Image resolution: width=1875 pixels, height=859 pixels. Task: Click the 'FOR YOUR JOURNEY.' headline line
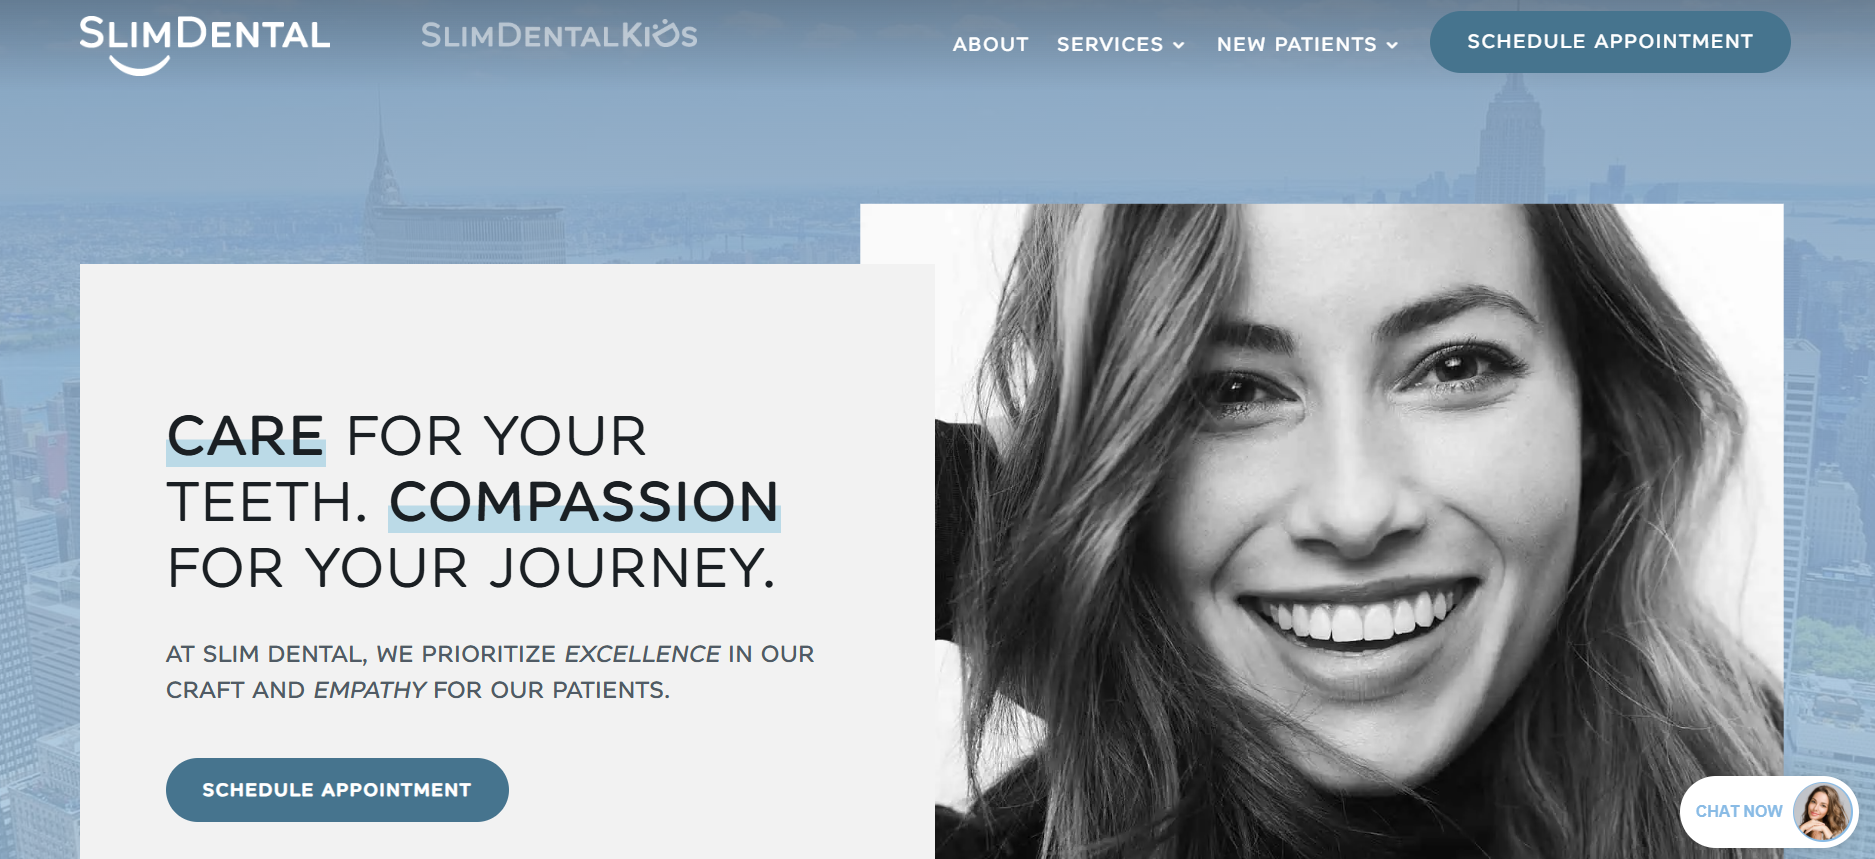coord(471,568)
